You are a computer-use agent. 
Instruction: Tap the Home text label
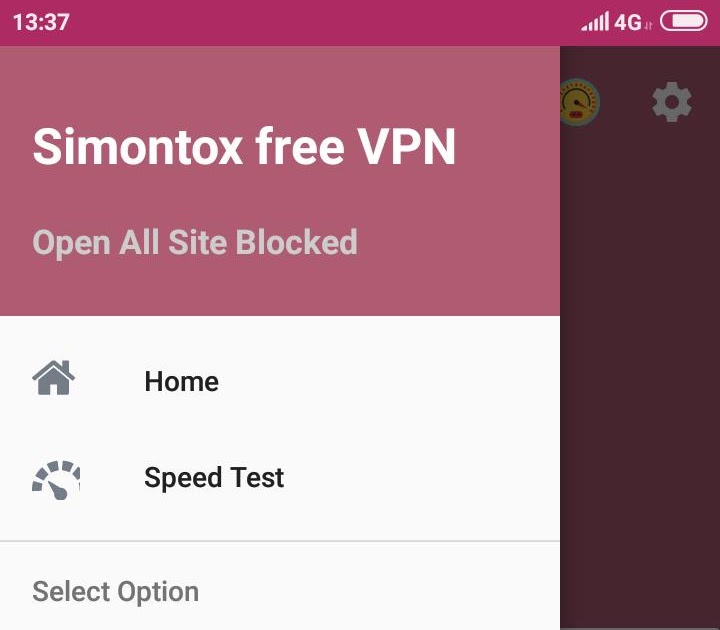coord(181,382)
